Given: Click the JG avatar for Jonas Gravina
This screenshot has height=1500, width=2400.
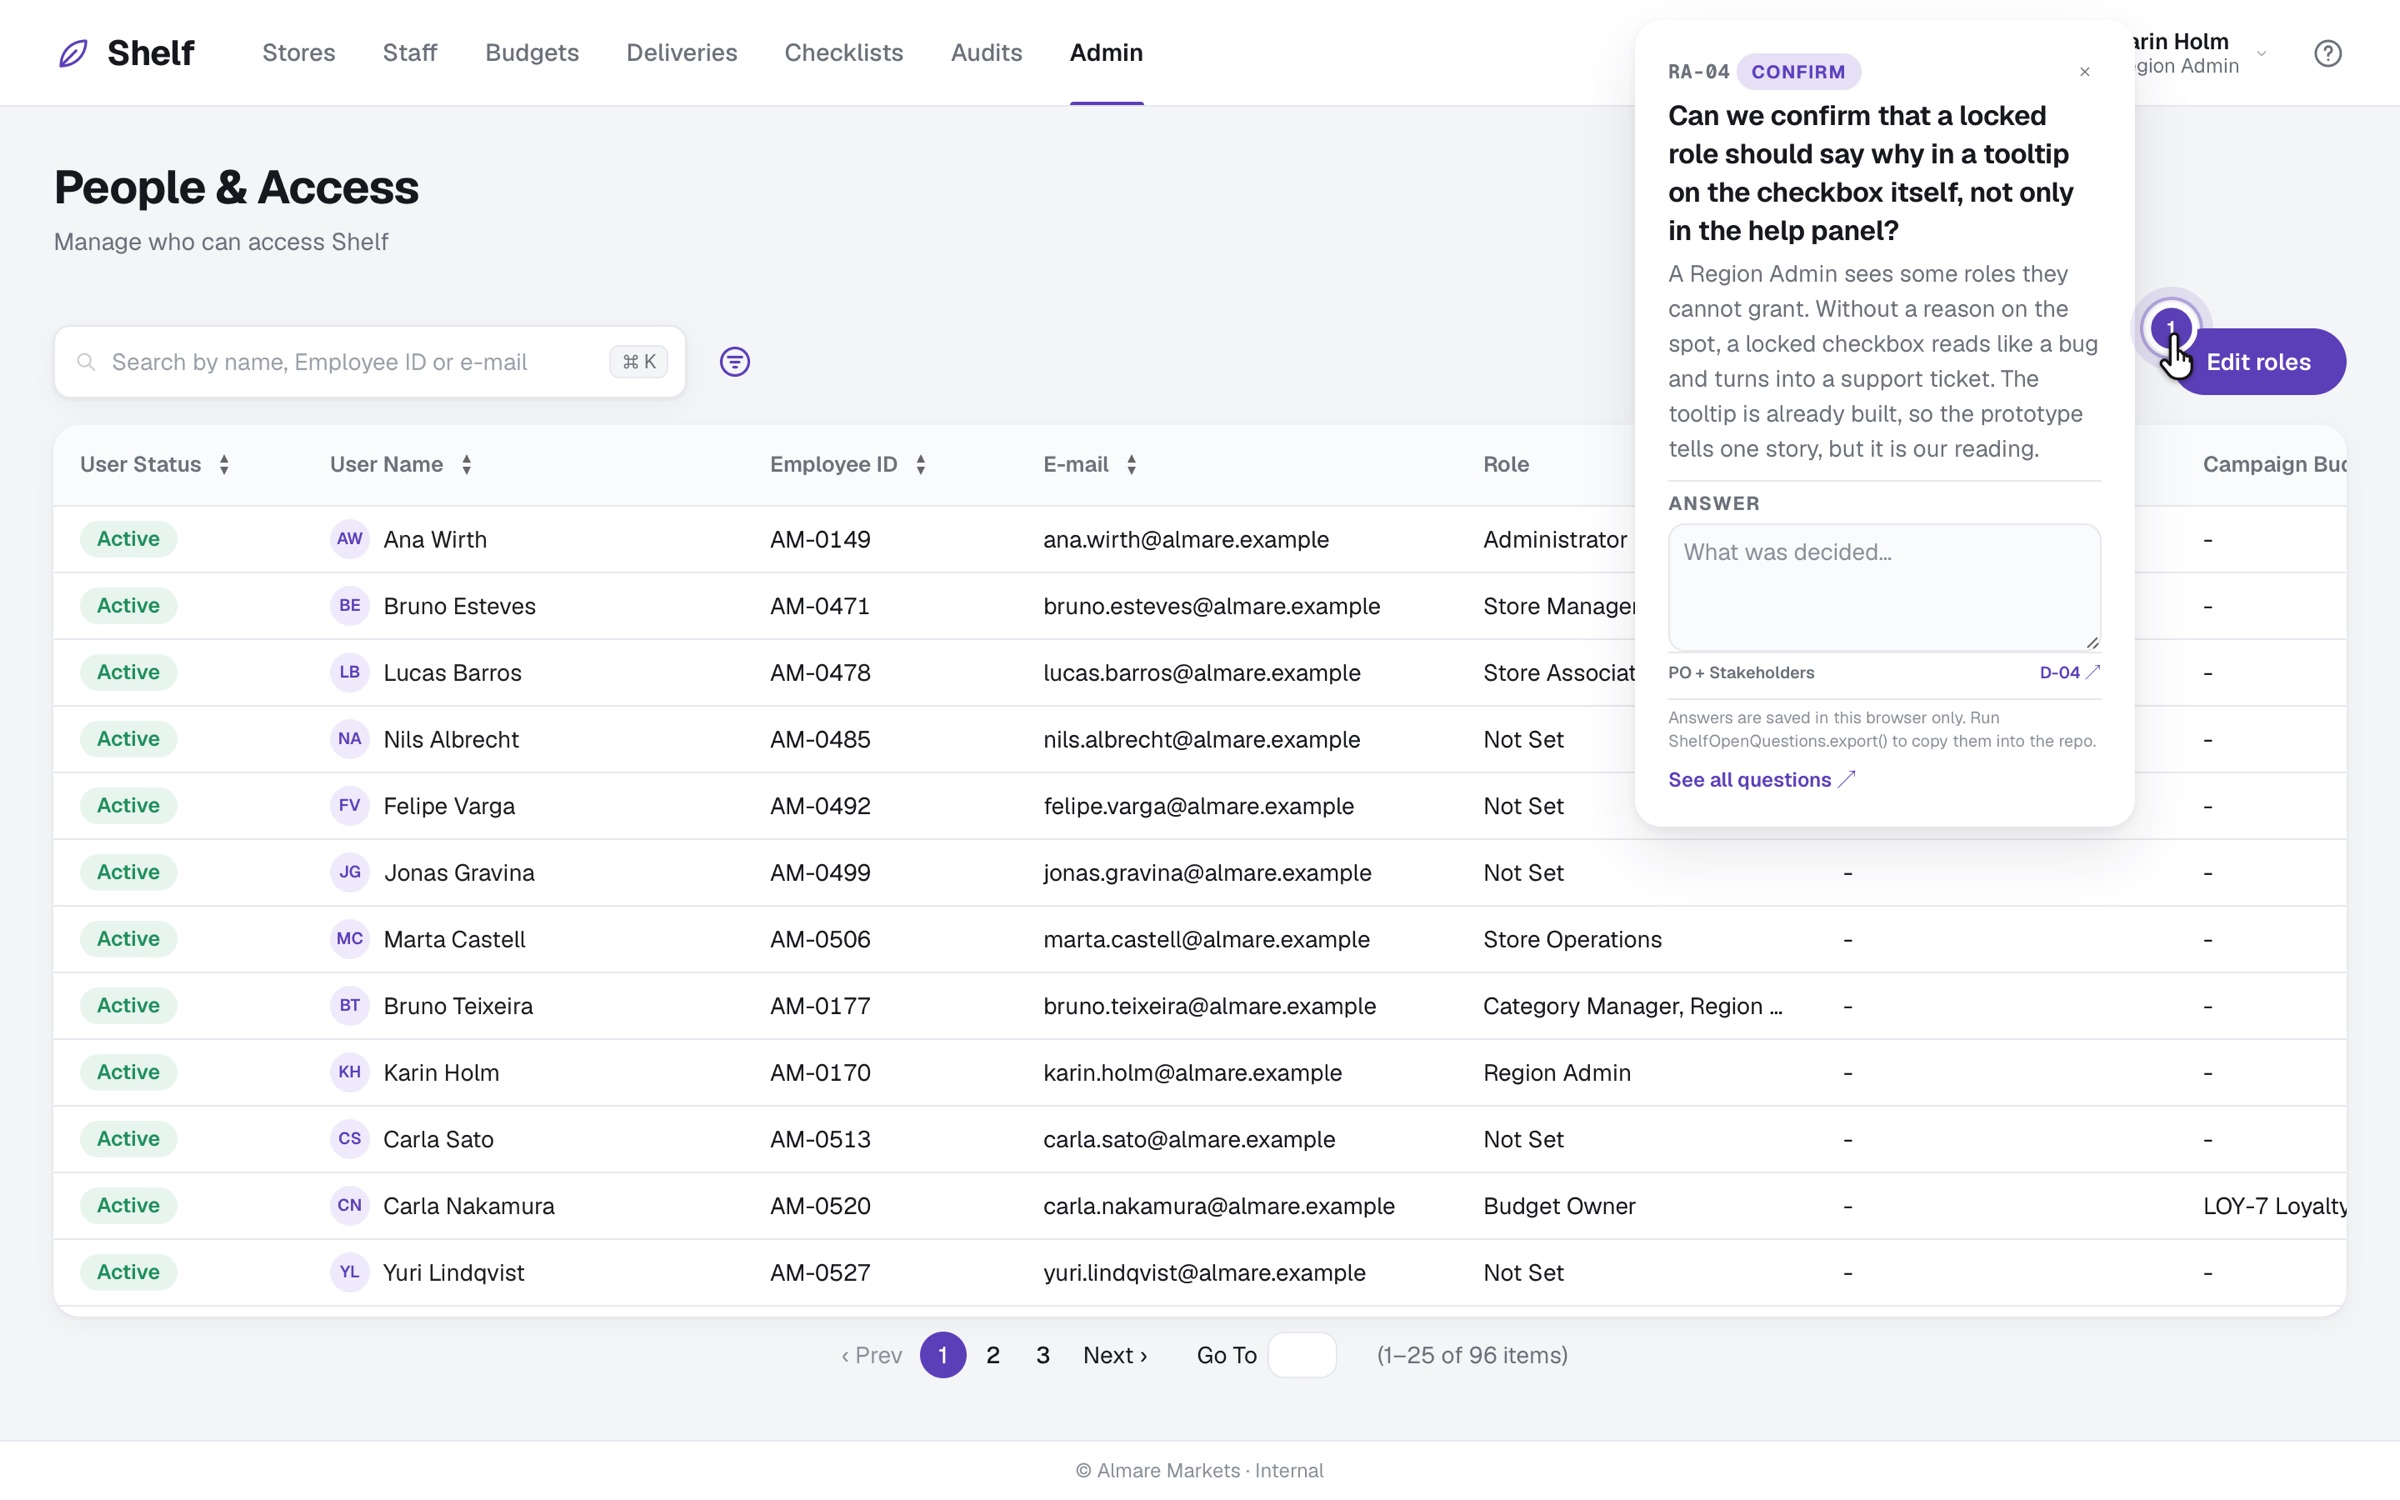Looking at the screenshot, I should point(349,872).
